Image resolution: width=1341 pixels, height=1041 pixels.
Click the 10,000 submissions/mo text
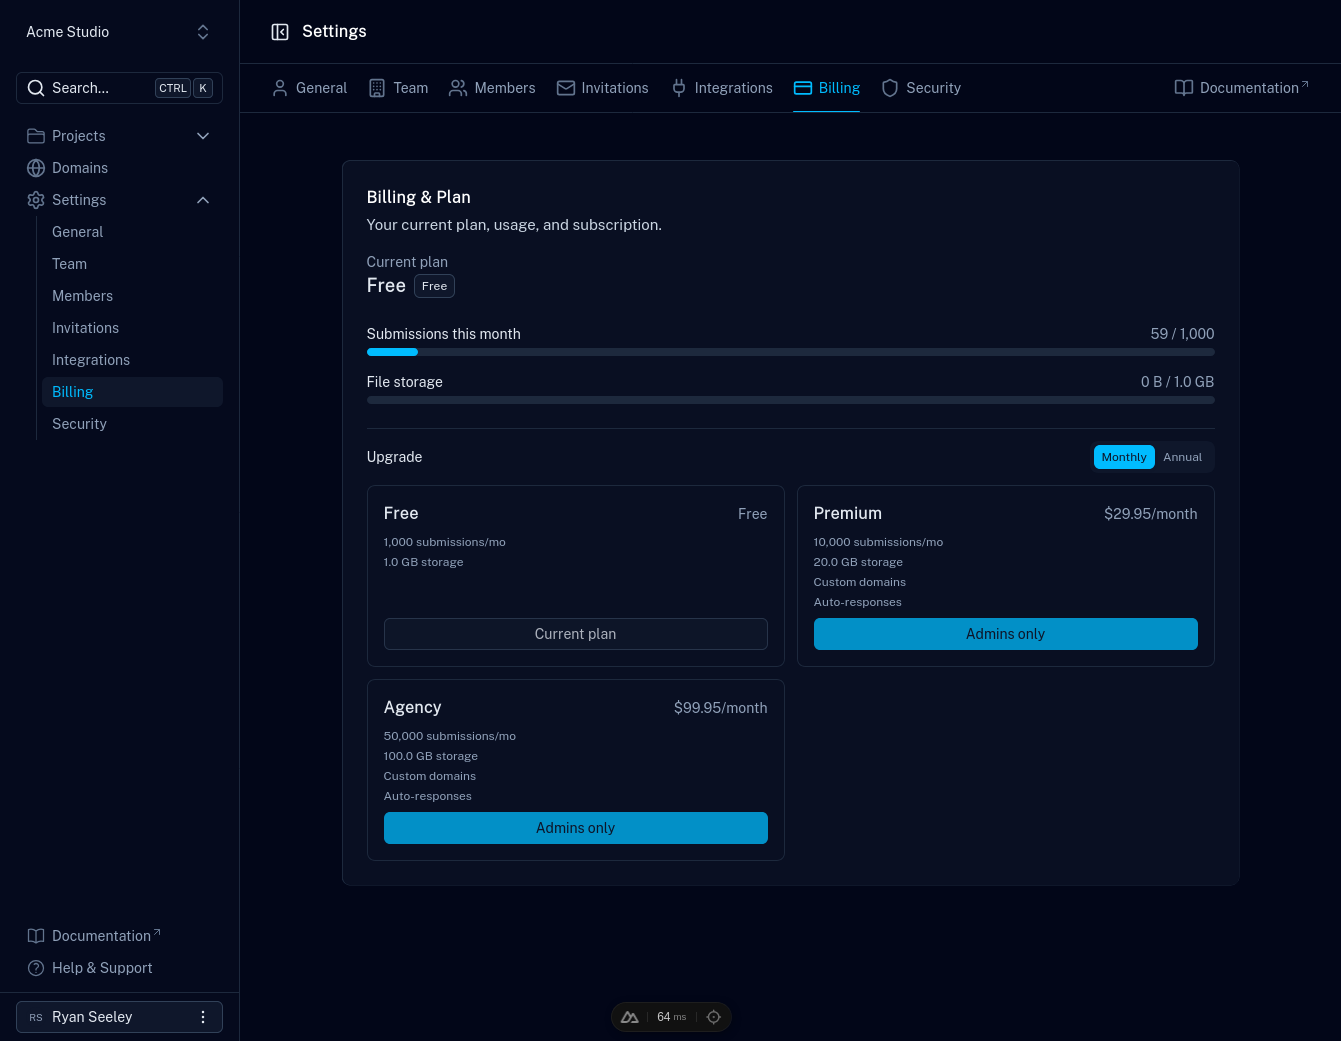[878, 542]
